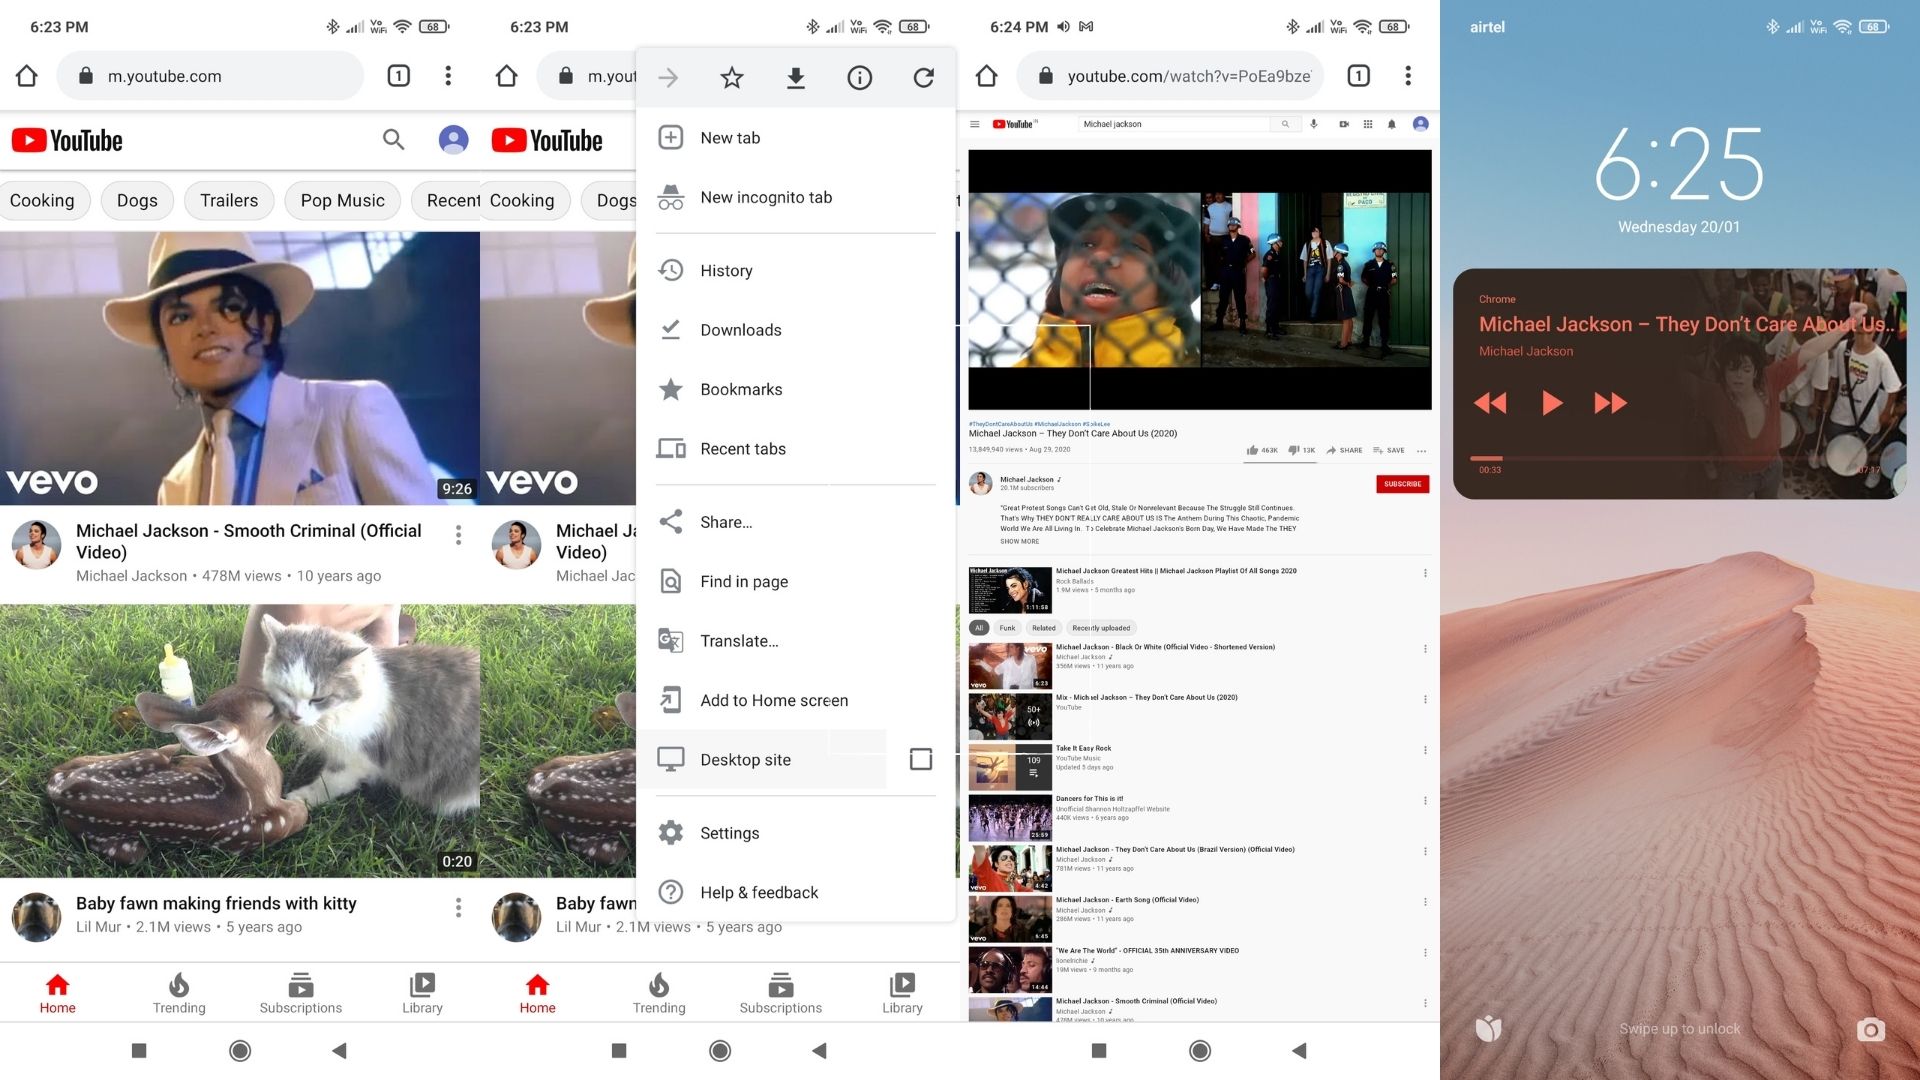Image resolution: width=1920 pixels, height=1080 pixels.
Task: Open Downloads from the Chrome menu
Action: click(796, 330)
